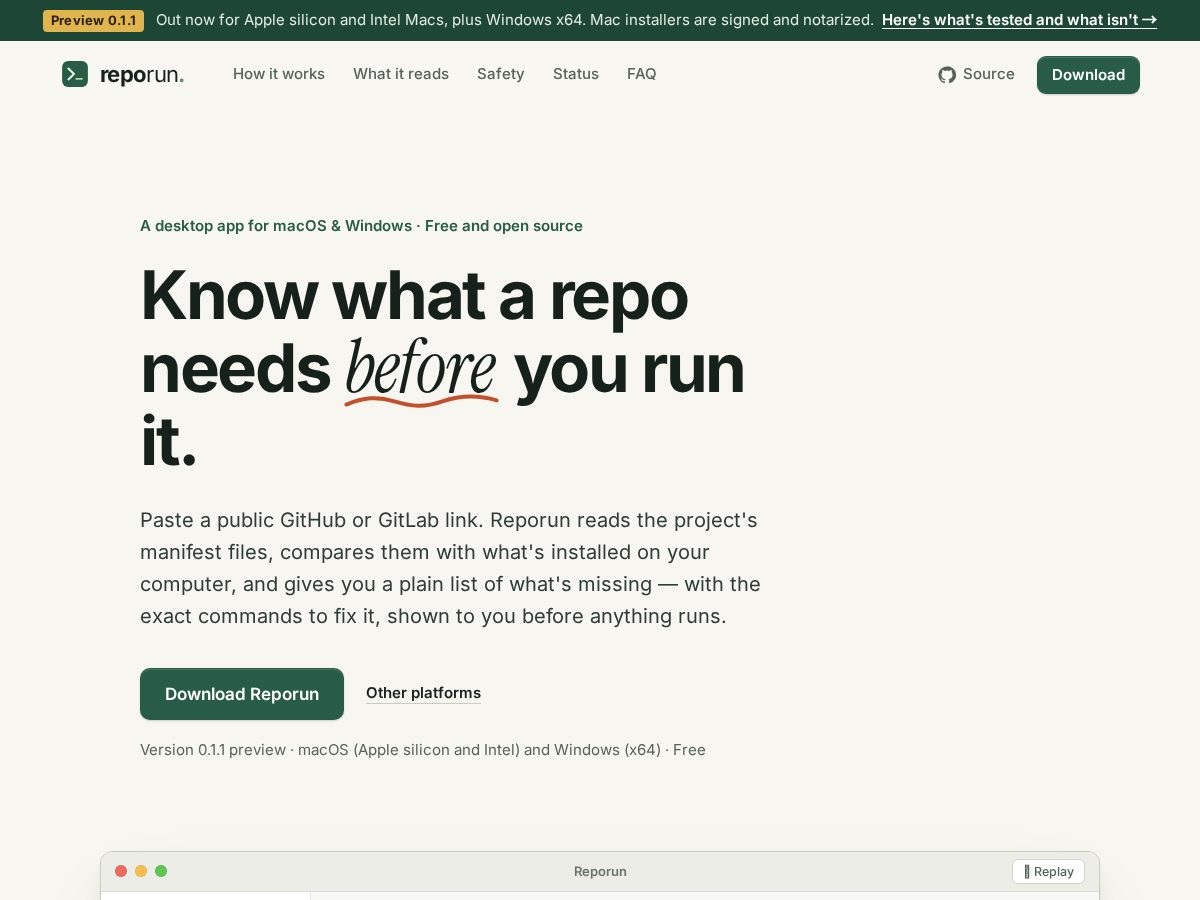1200x900 pixels.
Task: Open the Safety nav link
Action: [501, 74]
